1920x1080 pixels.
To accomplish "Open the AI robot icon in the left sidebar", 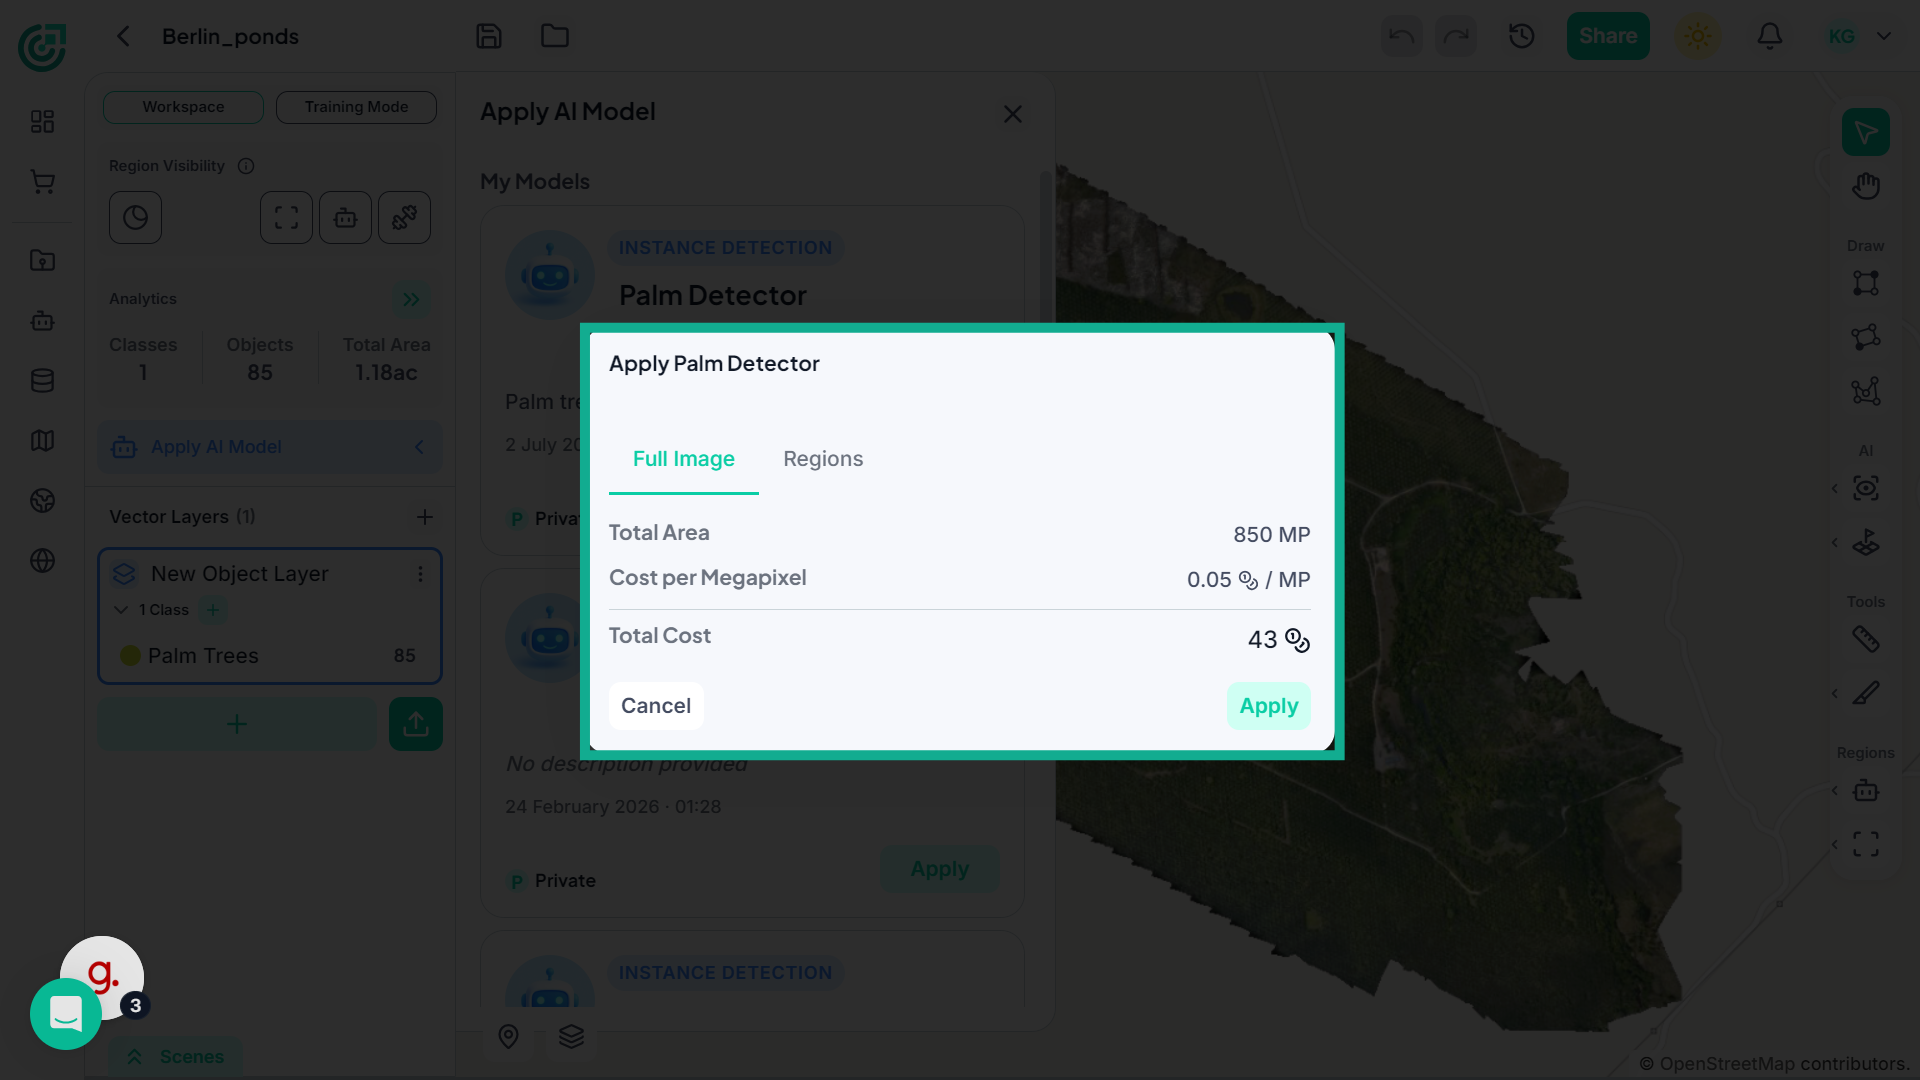I will coord(42,321).
